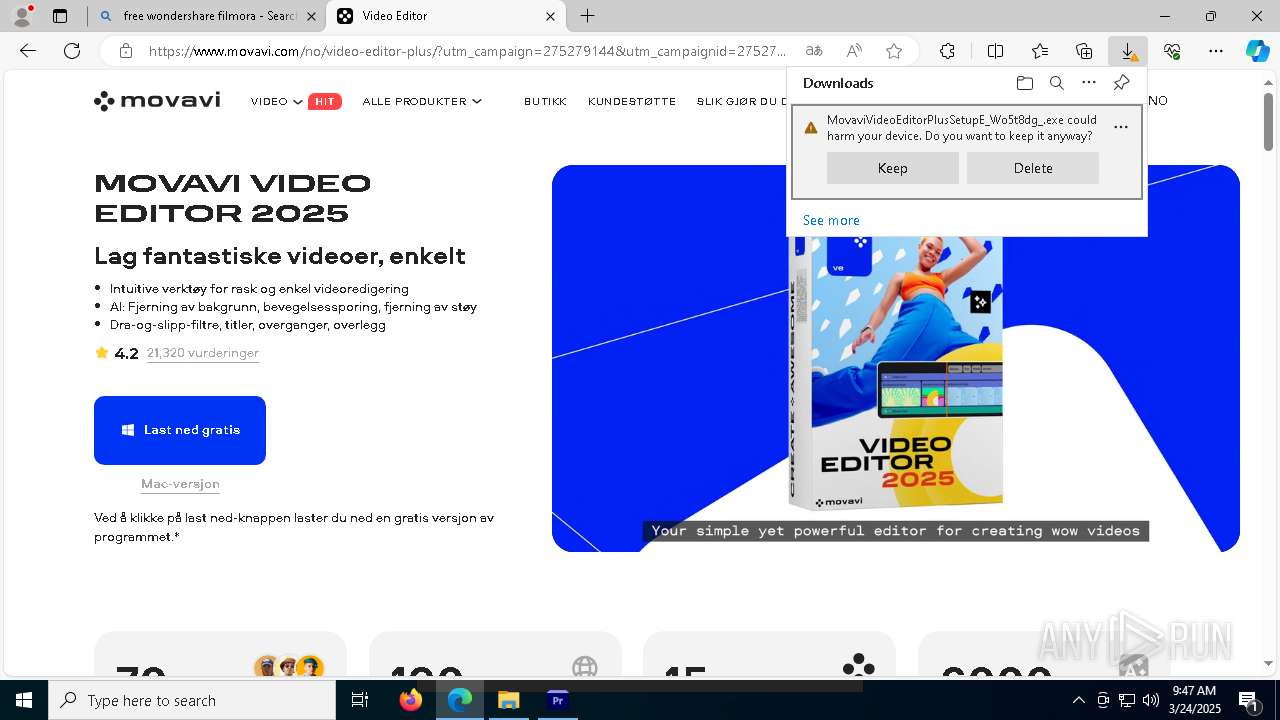The width and height of the screenshot is (1280, 720).
Task: Click the Video Editor 2025 box image
Action: (x=894, y=372)
